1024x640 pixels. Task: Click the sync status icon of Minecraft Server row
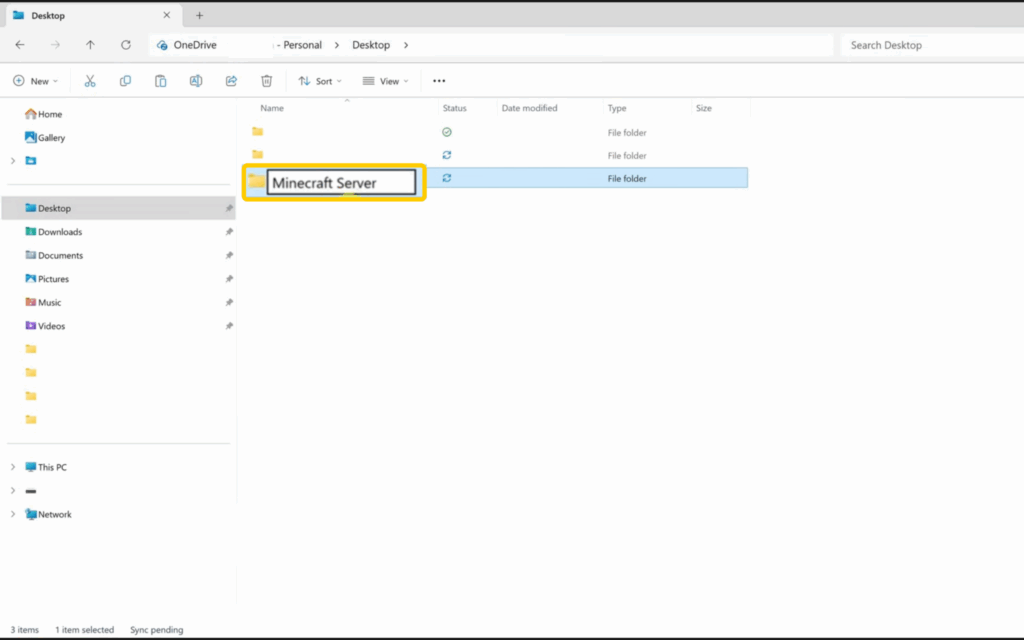pos(447,178)
